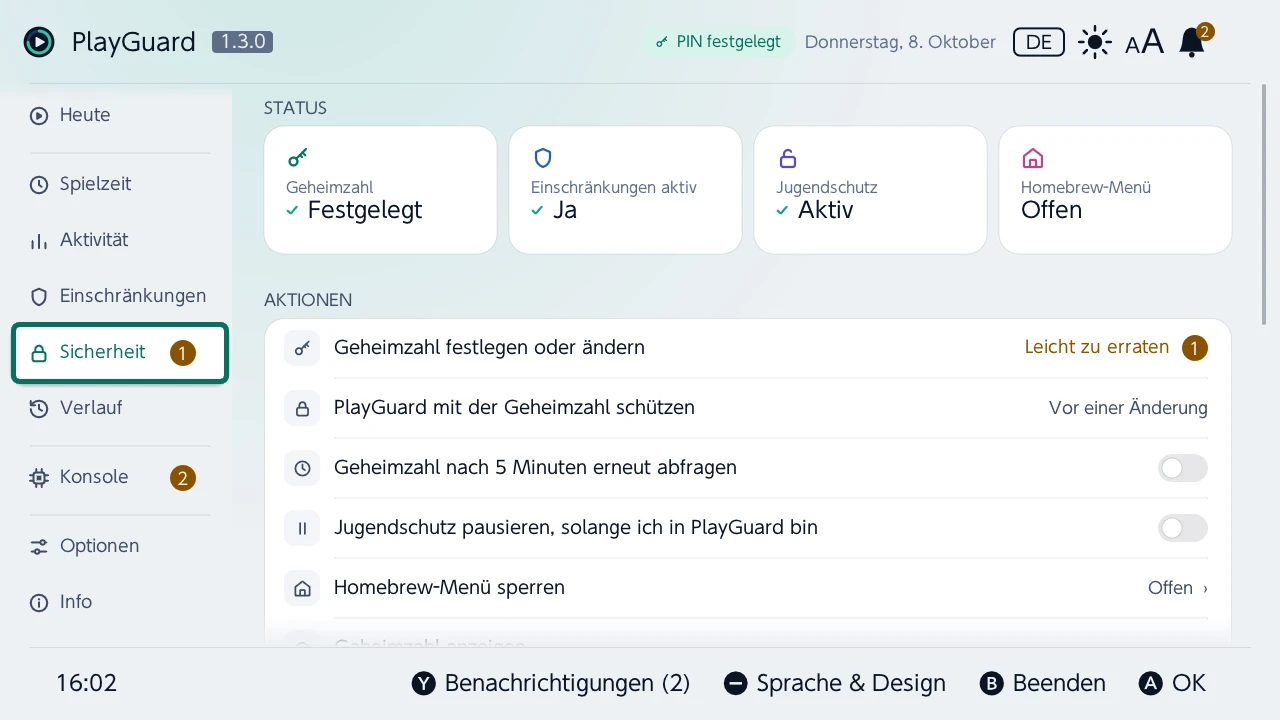Click the unlocked padlock icon on the Jugendschutz card
Image resolution: width=1280 pixels, height=720 pixels.
pos(787,158)
